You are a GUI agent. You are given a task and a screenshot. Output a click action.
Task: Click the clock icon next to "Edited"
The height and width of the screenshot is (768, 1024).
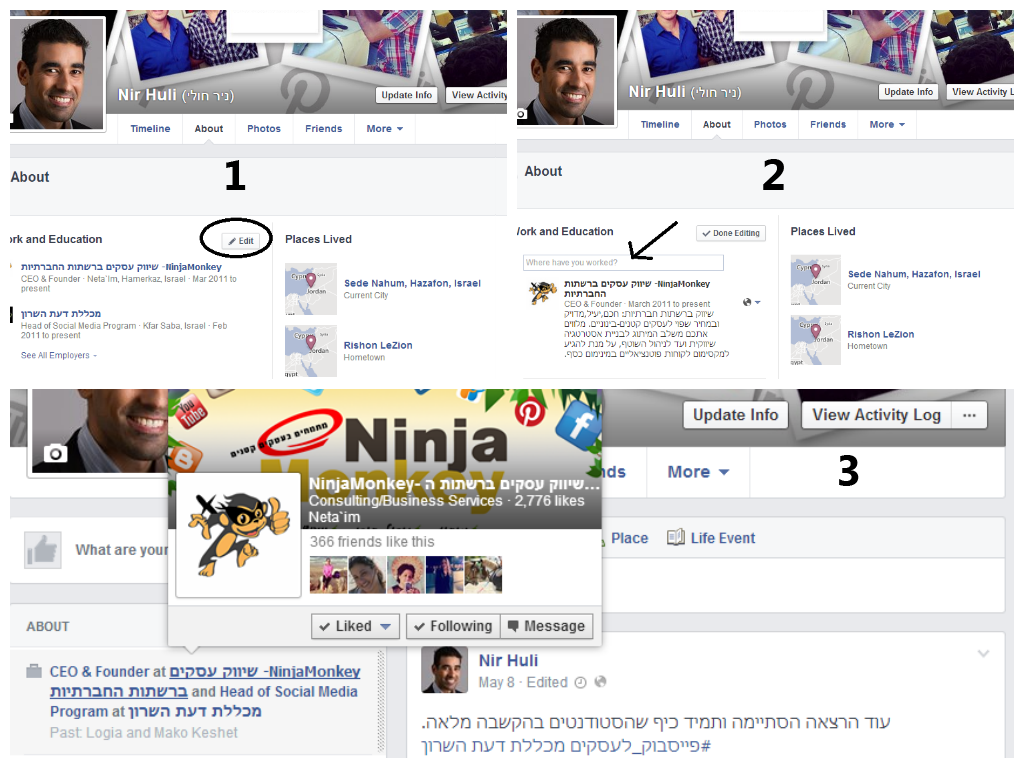pos(580,682)
